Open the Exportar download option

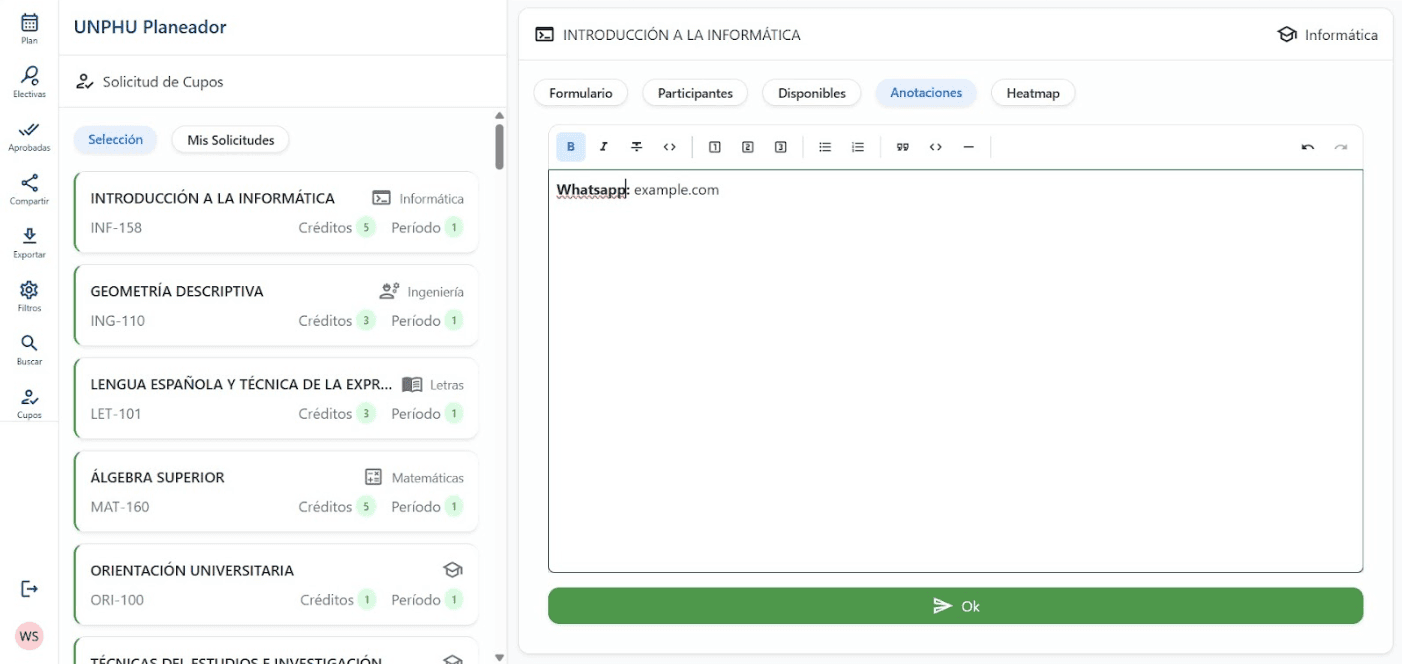click(x=29, y=243)
